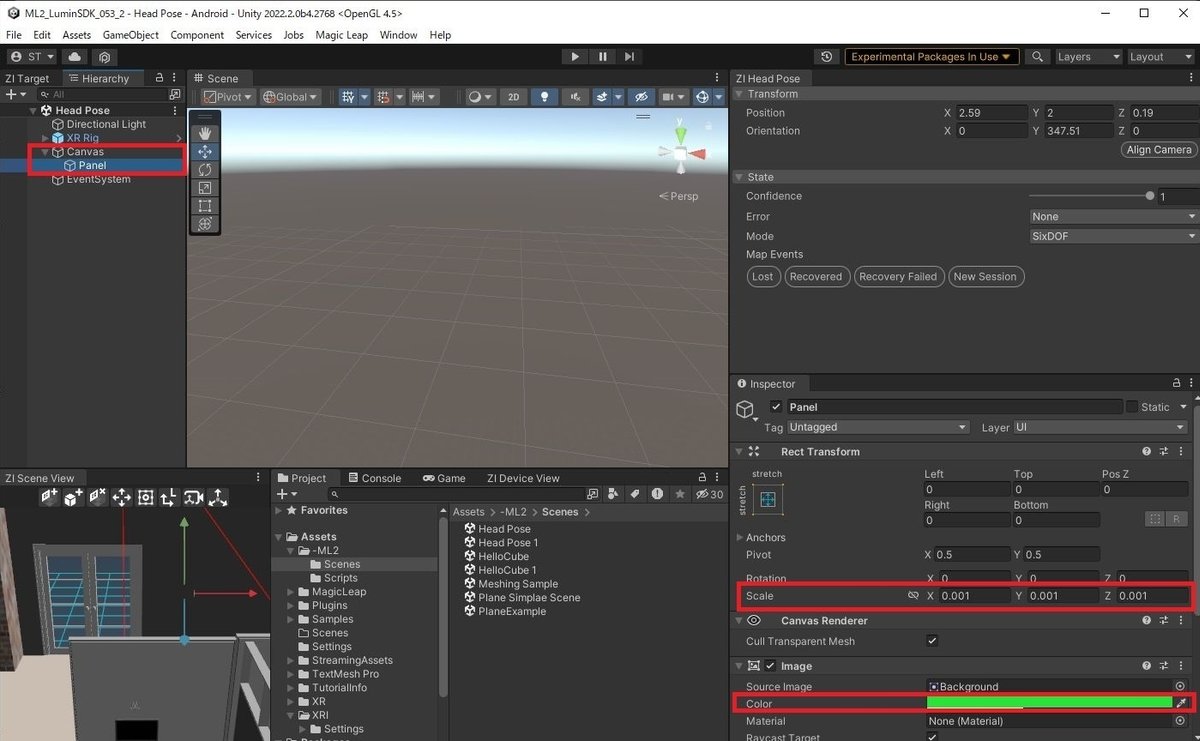Open the Undo History icon
This screenshot has height=741, width=1200.
click(x=826, y=57)
